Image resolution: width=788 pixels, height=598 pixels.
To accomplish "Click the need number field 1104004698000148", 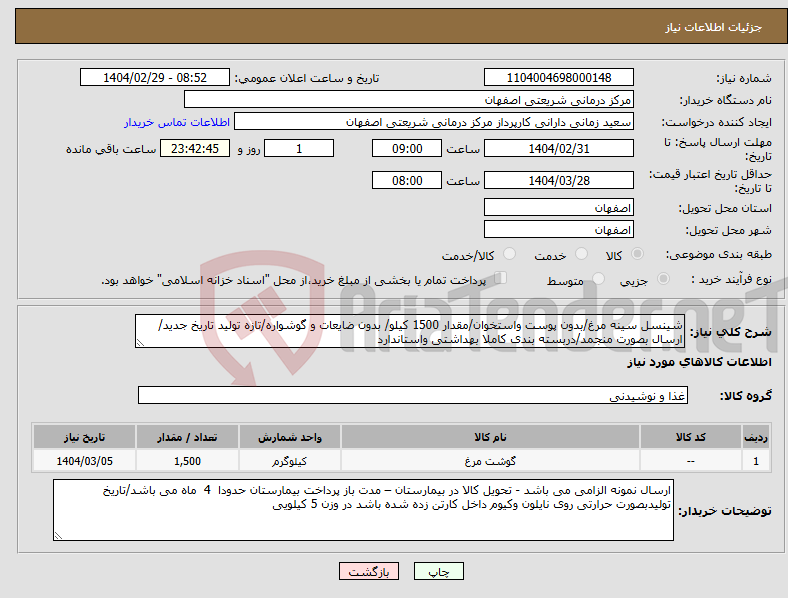I will pyautogui.click(x=558, y=77).
